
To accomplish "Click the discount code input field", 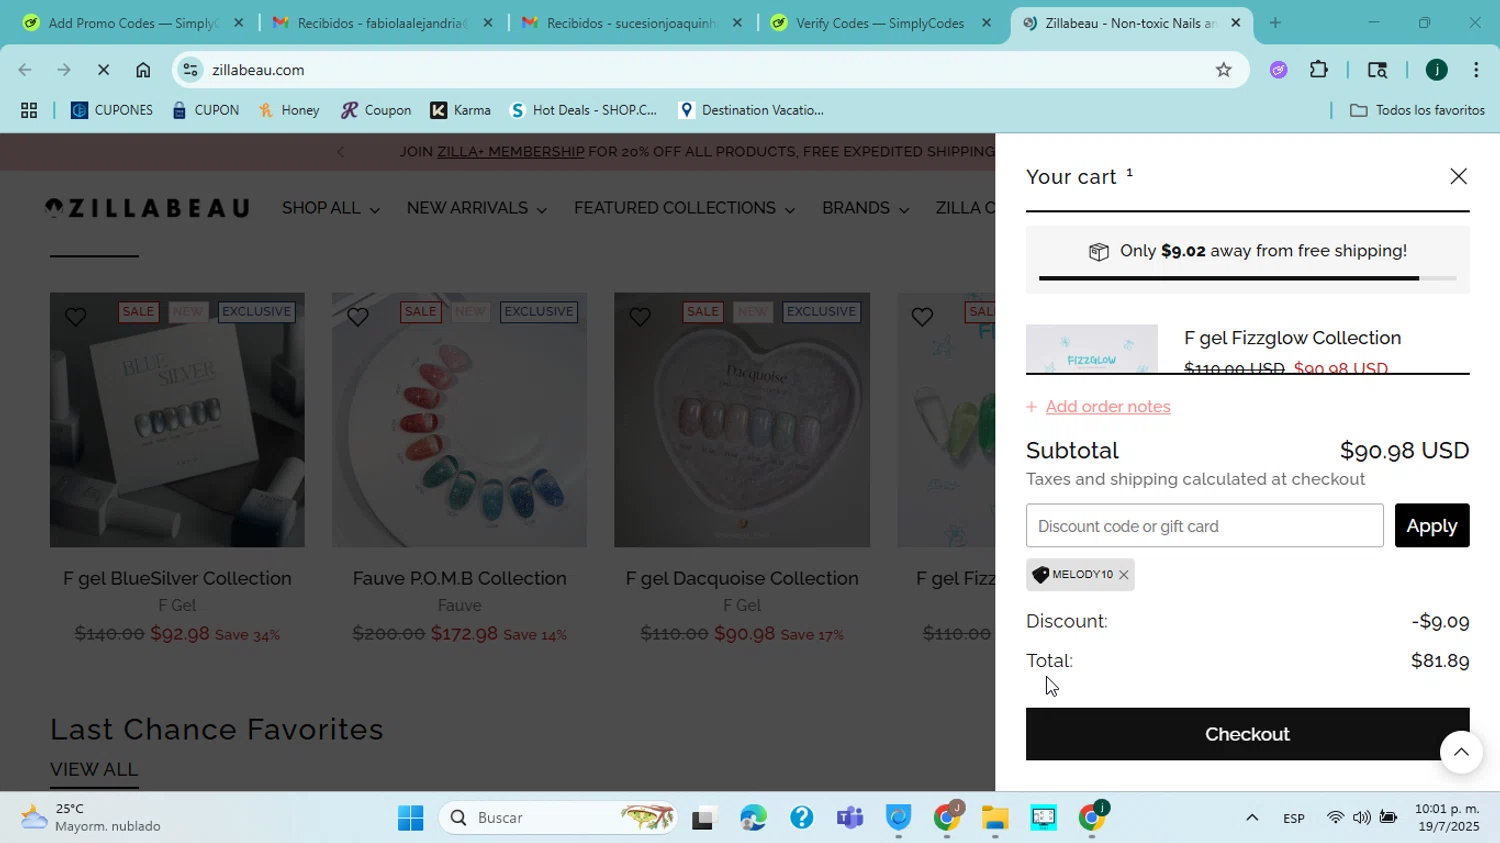I will point(1204,526).
